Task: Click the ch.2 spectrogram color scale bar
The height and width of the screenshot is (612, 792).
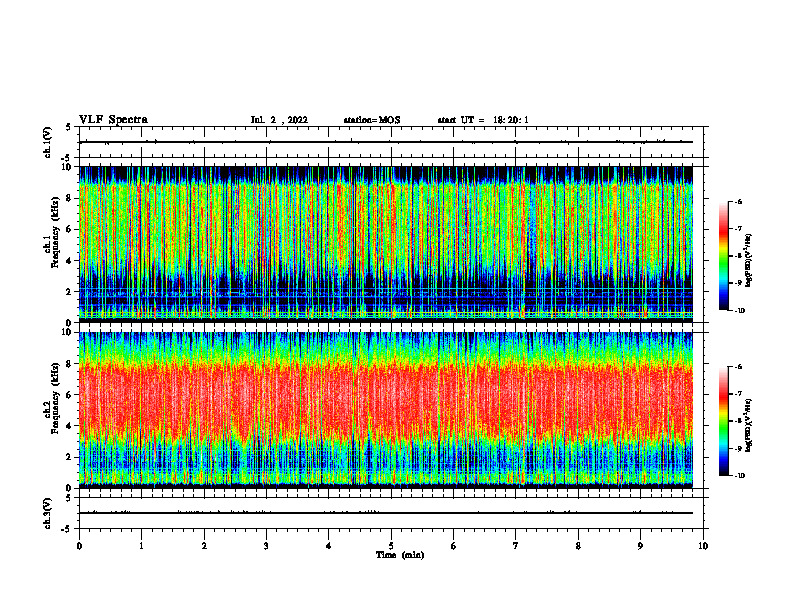Action: [x=723, y=421]
